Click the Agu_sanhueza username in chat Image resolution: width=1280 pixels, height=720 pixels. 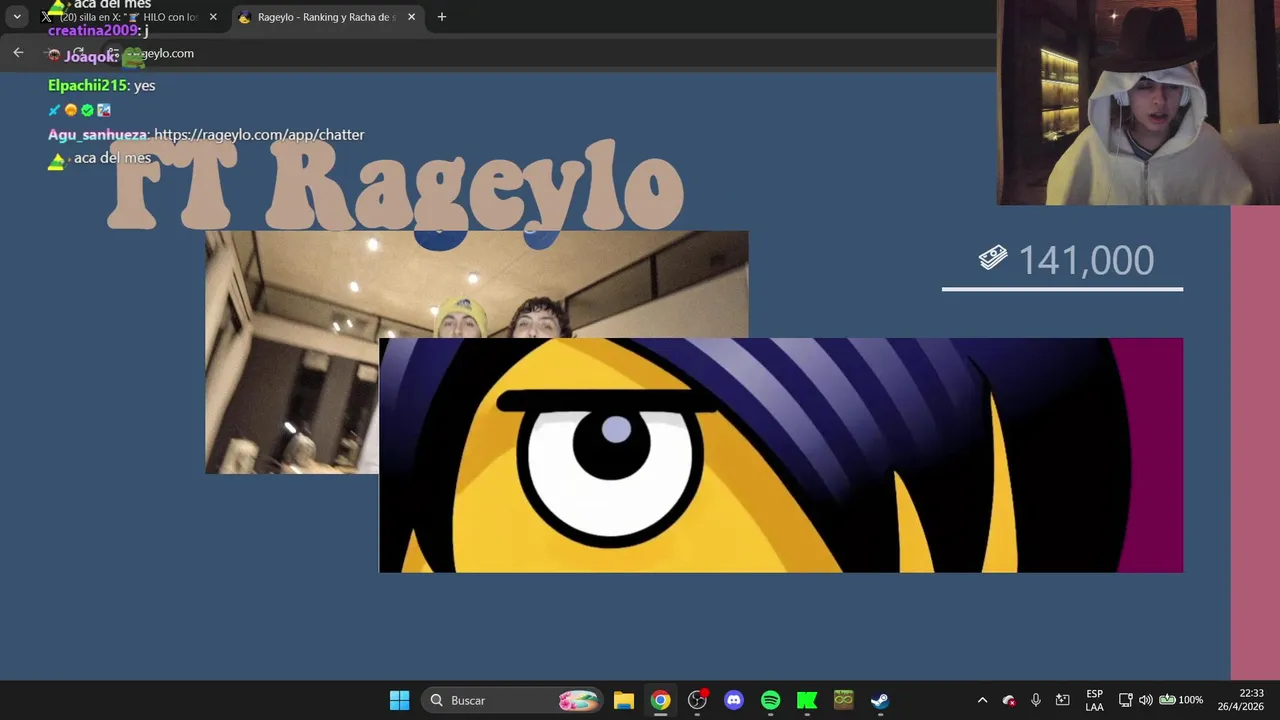(98, 134)
